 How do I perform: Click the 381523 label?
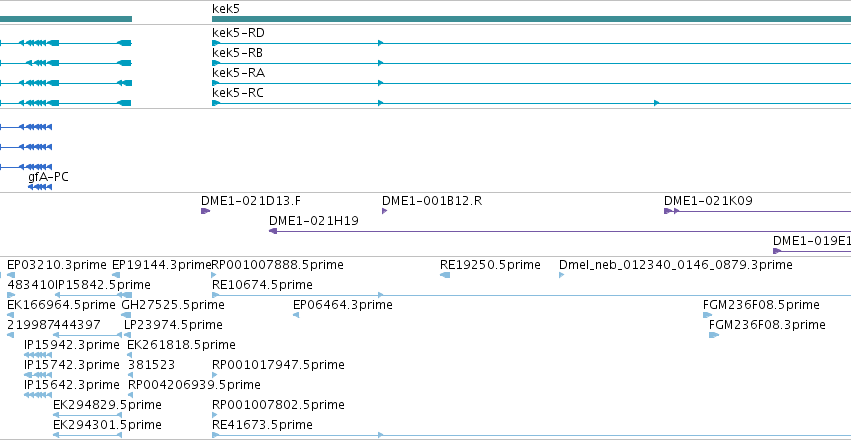pyautogui.click(x=151, y=365)
